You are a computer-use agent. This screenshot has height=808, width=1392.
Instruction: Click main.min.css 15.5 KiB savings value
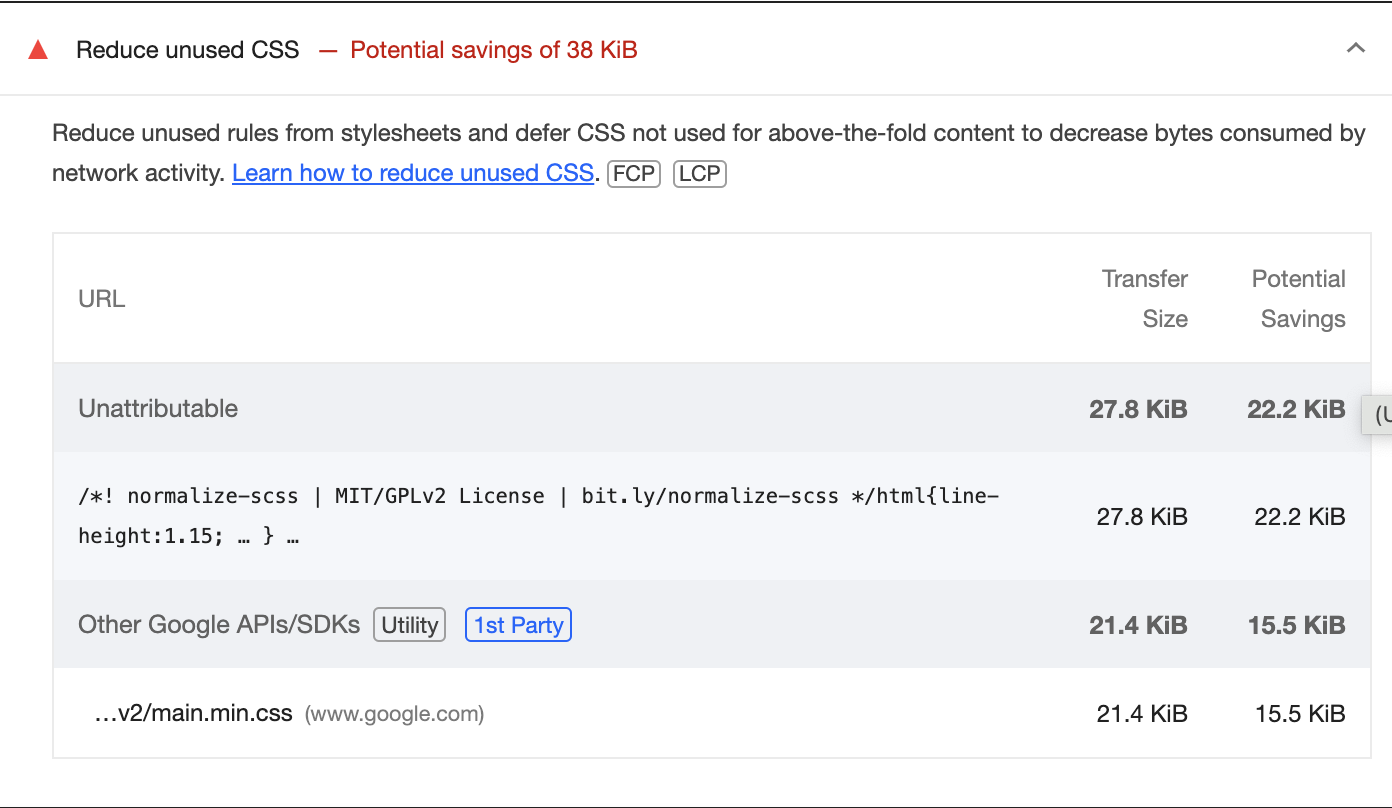1300,714
